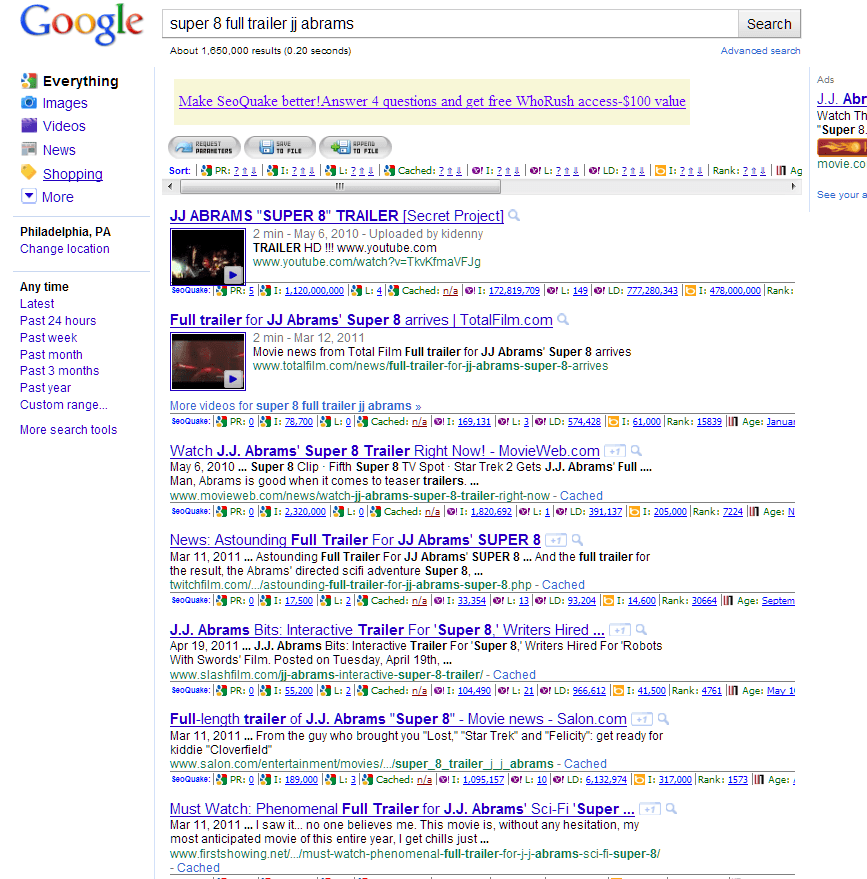Click the Append to File button
Image resolution: width=867 pixels, height=879 pixels.
pyautogui.click(x=355, y=148)
